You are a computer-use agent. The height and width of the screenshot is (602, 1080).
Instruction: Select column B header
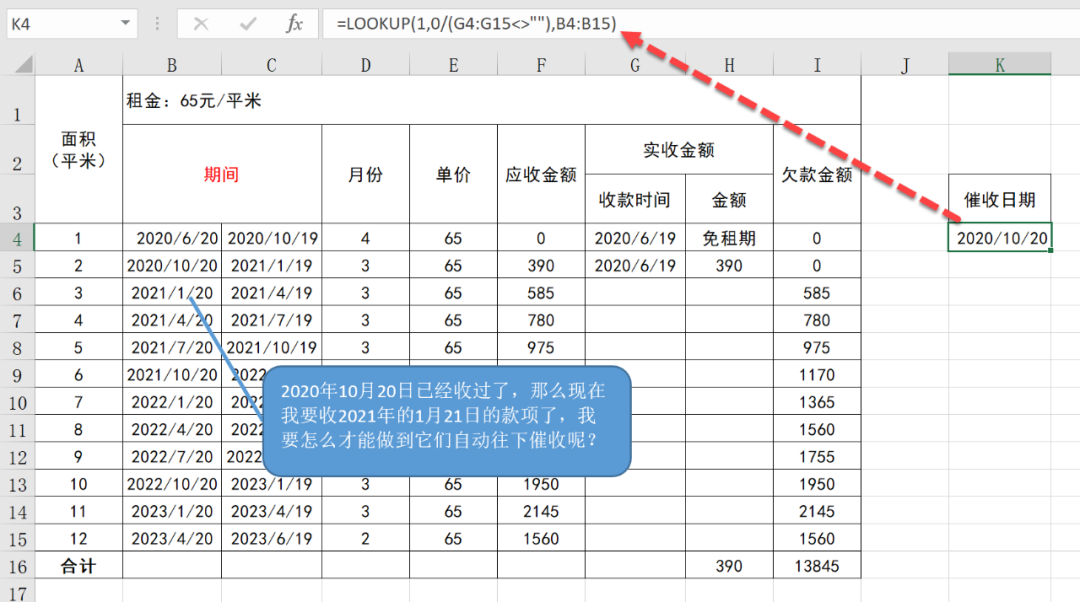[172, 65]
